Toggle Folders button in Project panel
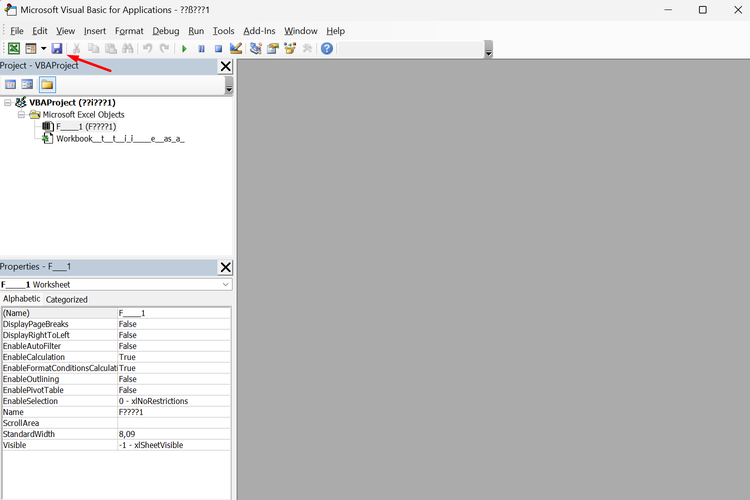Screen dimensions: 750x500 click(x=47, y=85)
